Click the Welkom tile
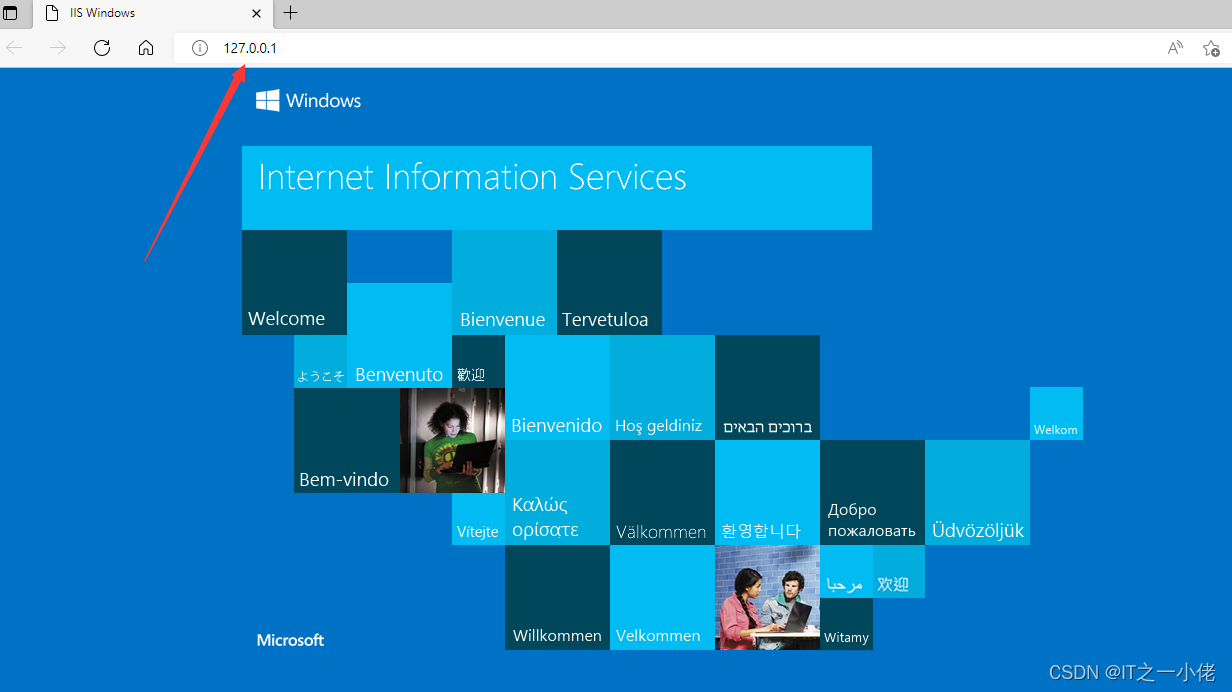The width and height of the screenshot is (1232, 692). 1056,413
